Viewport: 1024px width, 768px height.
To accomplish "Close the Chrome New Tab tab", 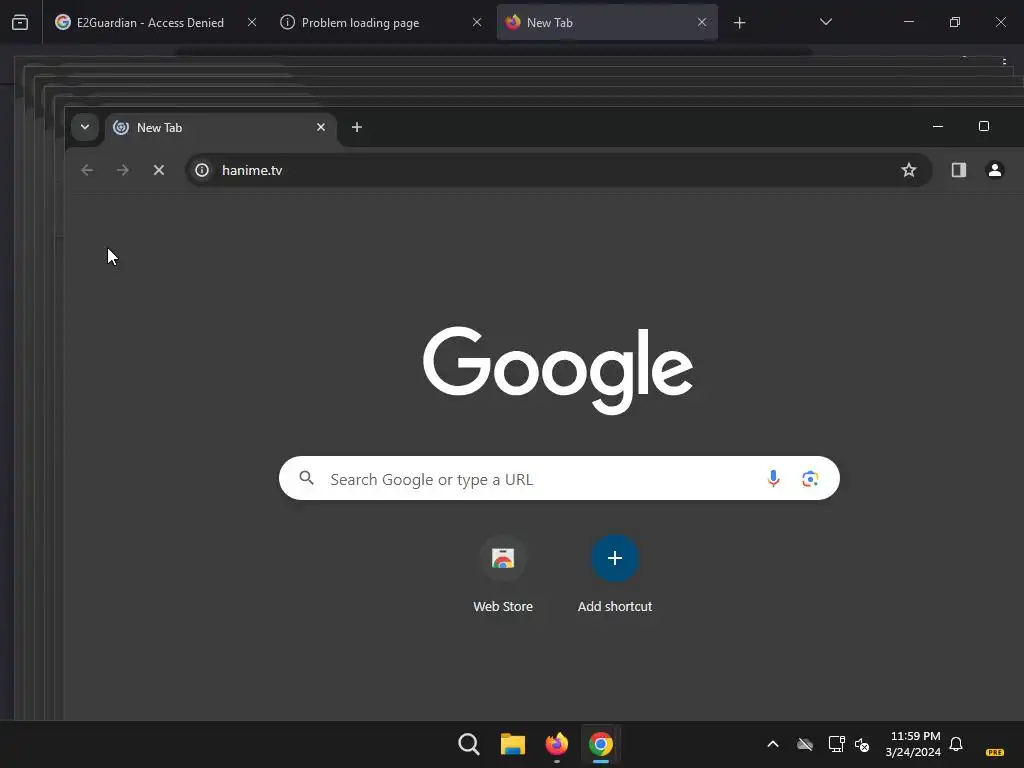I will [x=321, y=127].
